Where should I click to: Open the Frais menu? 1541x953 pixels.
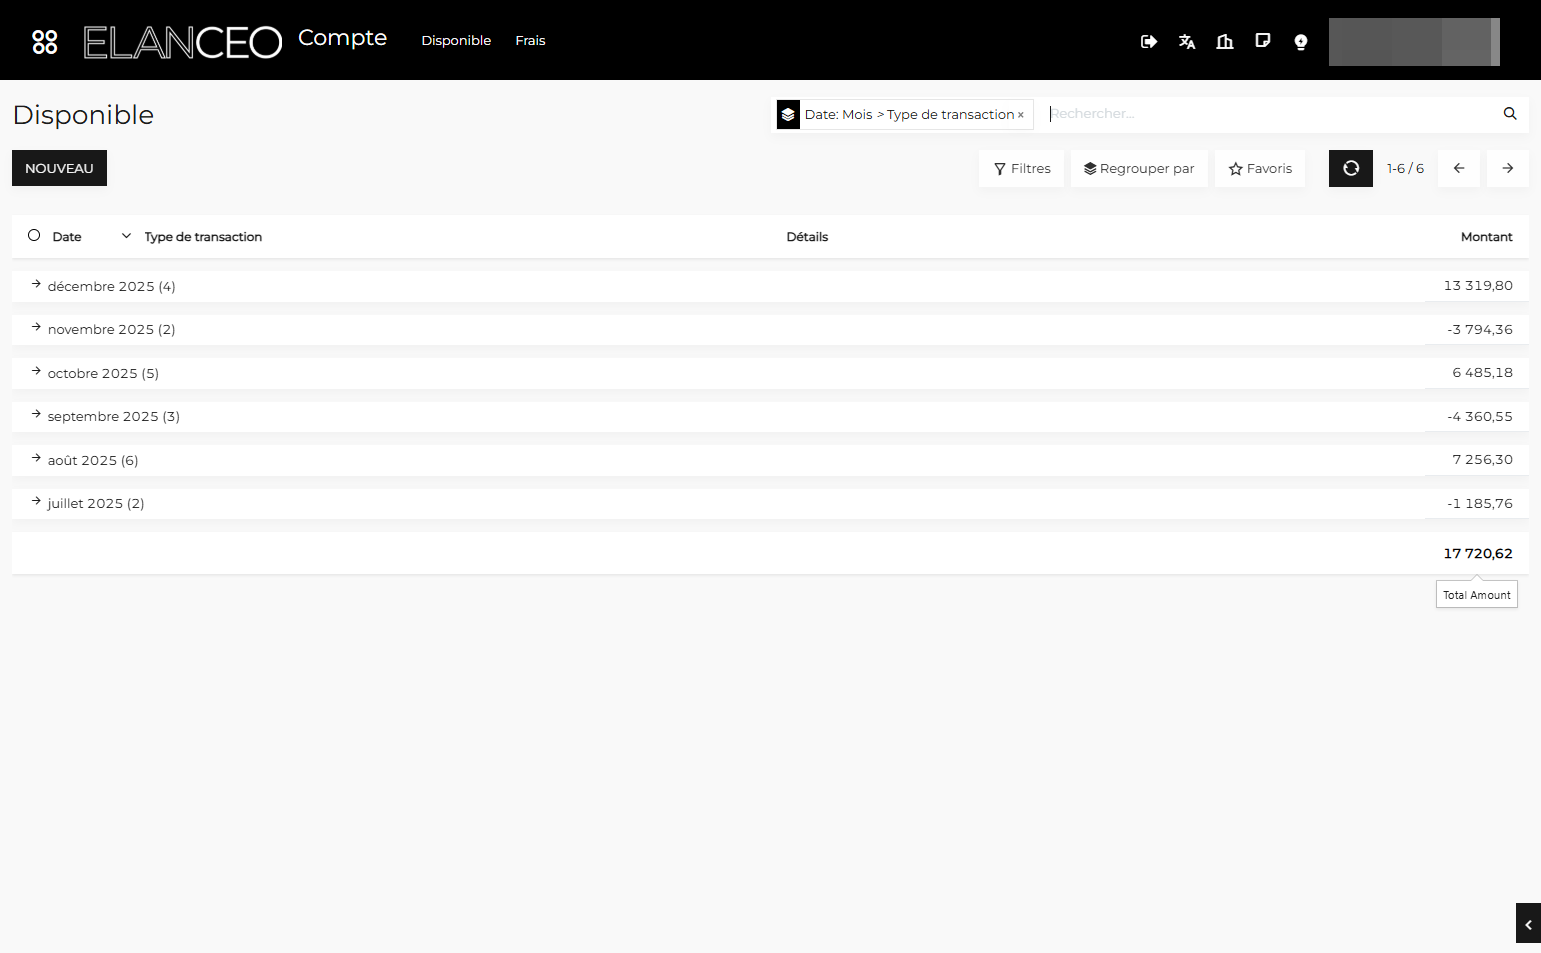click(x=530, y=41)
